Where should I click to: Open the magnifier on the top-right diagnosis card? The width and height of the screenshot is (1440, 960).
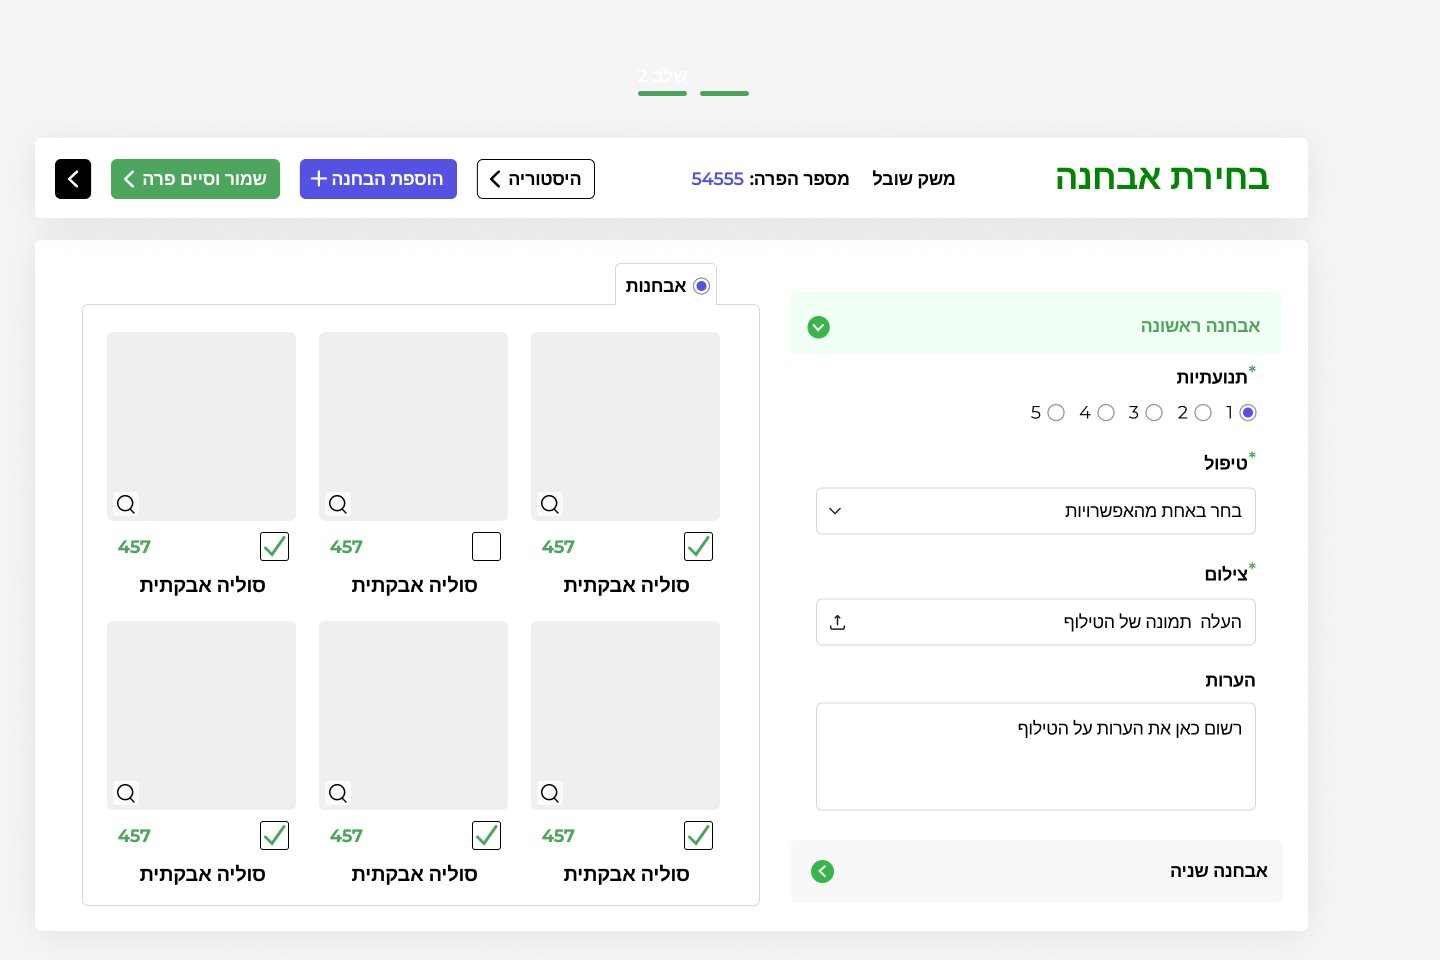point(550,504)
